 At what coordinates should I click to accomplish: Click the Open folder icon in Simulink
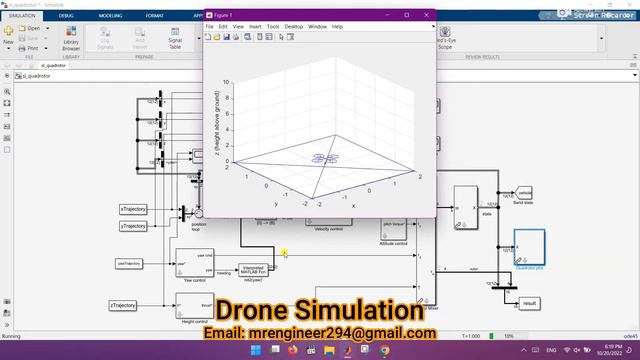pos(22,28)
